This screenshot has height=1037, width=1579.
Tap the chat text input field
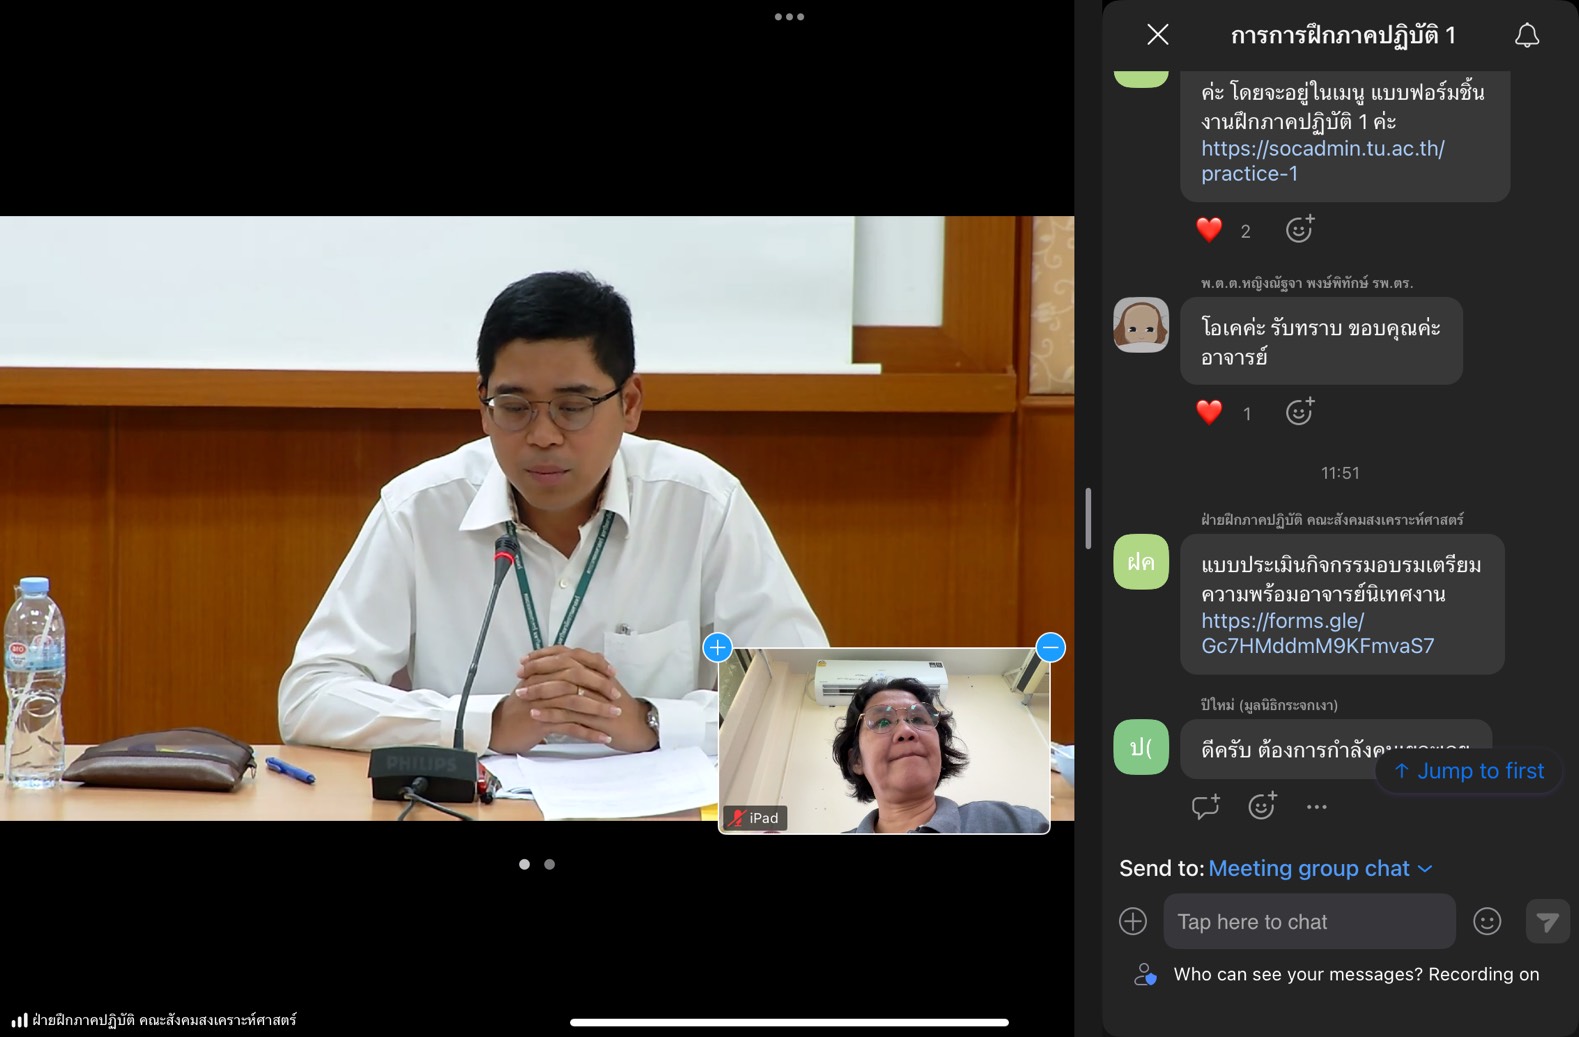point(1308,921)
